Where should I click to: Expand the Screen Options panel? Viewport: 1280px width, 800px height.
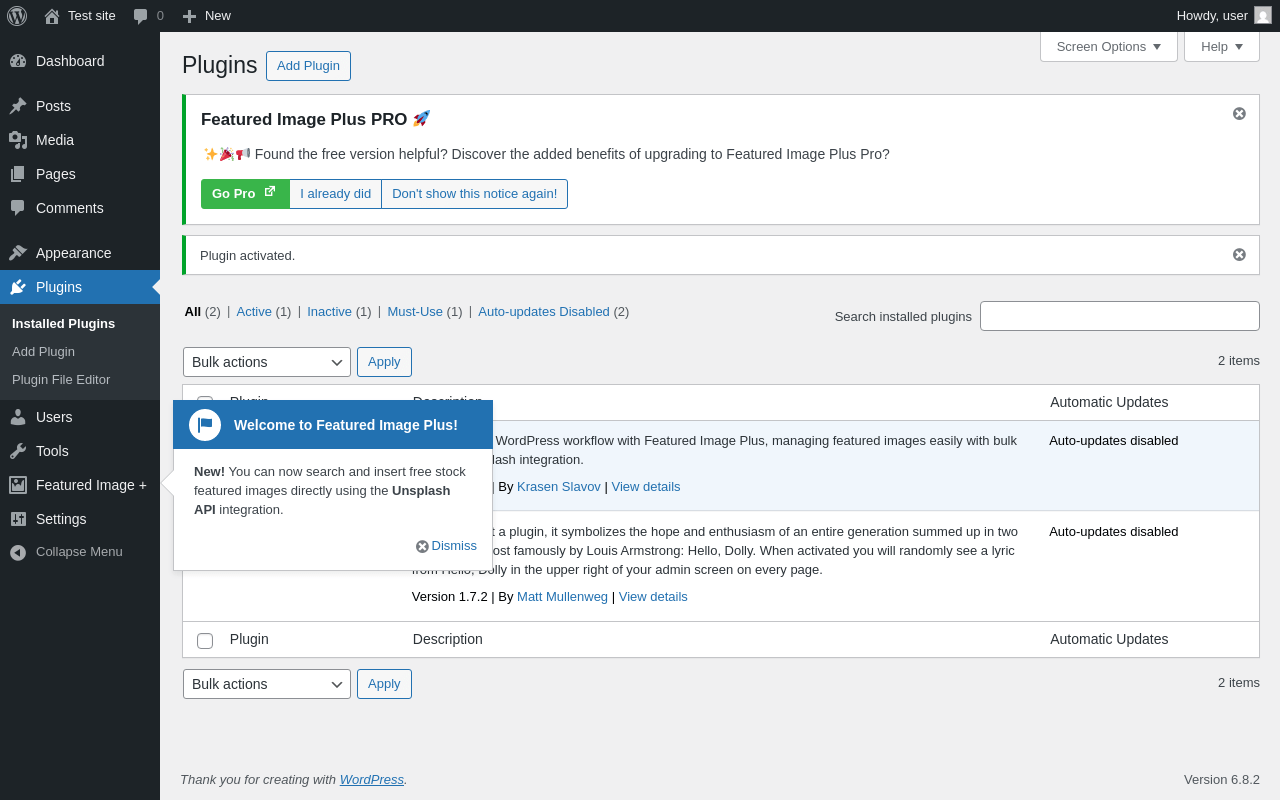coord(1109,46)
